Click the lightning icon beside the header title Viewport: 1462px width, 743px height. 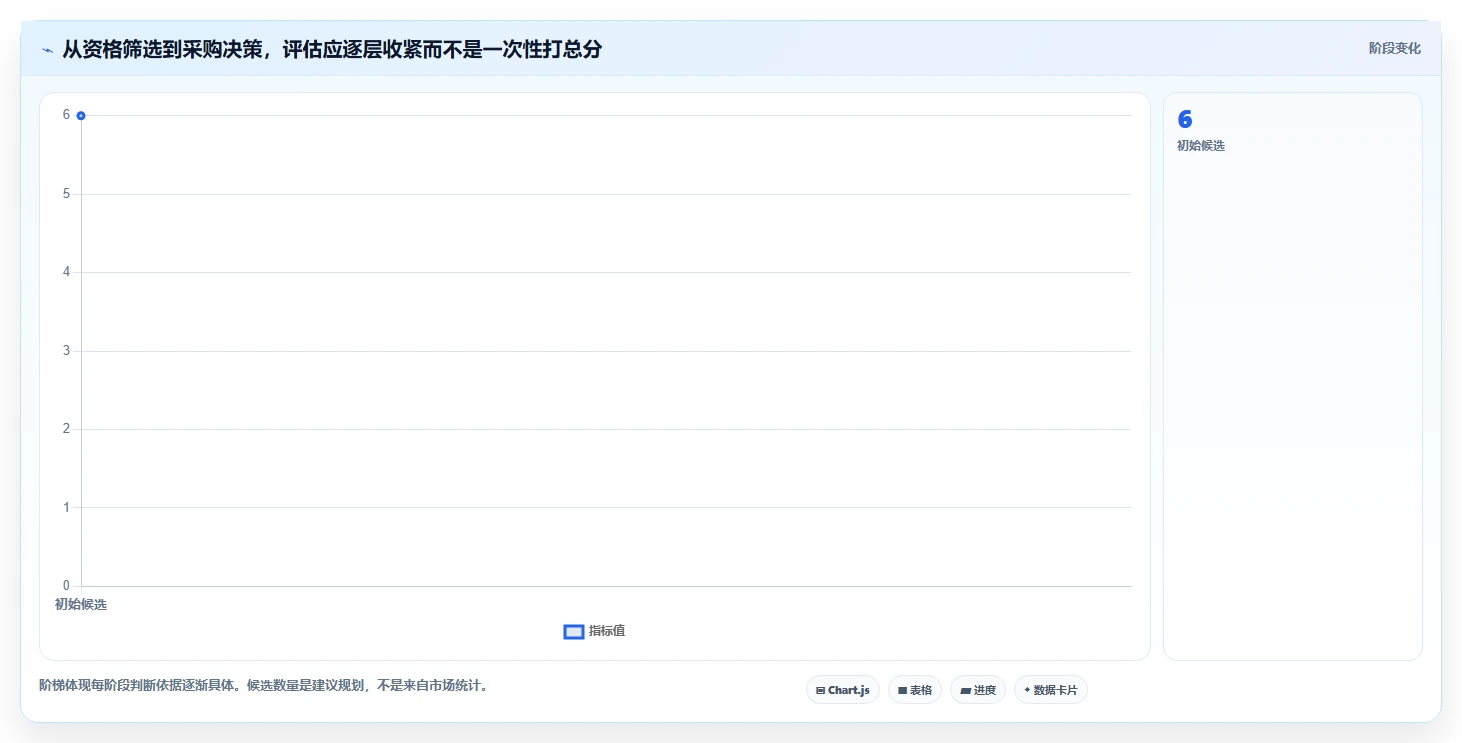point(47,50)
